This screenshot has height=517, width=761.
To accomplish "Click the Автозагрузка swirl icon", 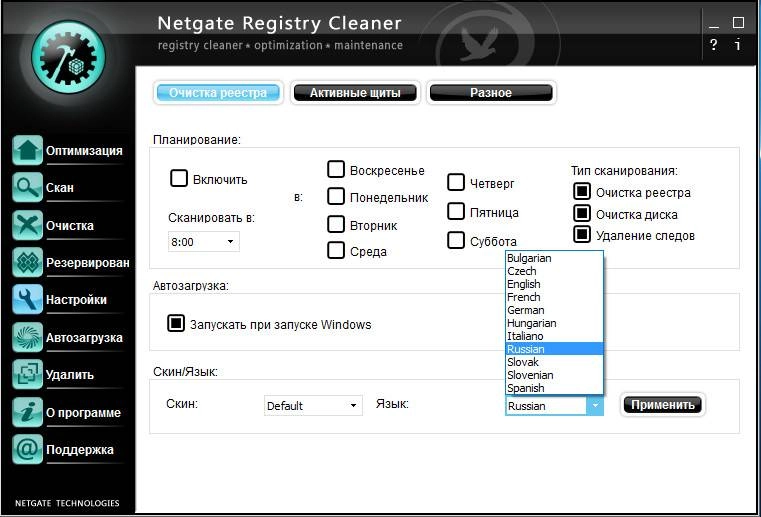I will (x=27, y=337).
